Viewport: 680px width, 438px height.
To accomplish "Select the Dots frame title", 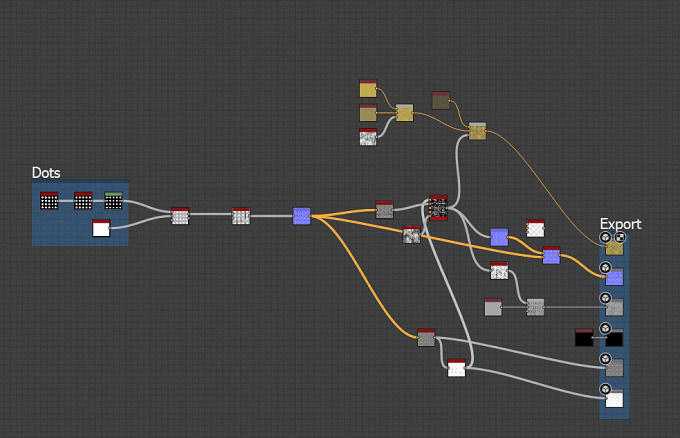I will tap(46, 173).
